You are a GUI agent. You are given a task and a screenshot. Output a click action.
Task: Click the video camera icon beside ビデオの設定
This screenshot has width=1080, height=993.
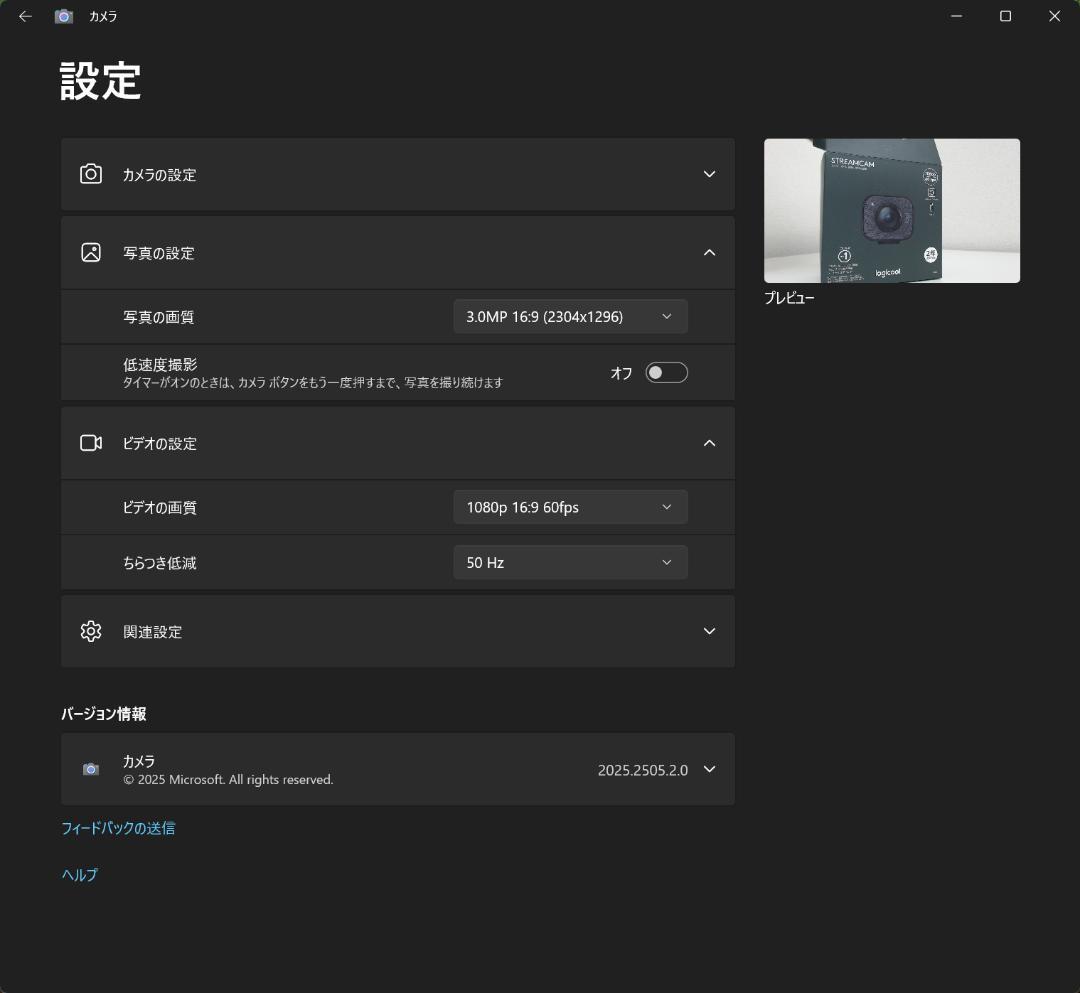pos(91,443)
